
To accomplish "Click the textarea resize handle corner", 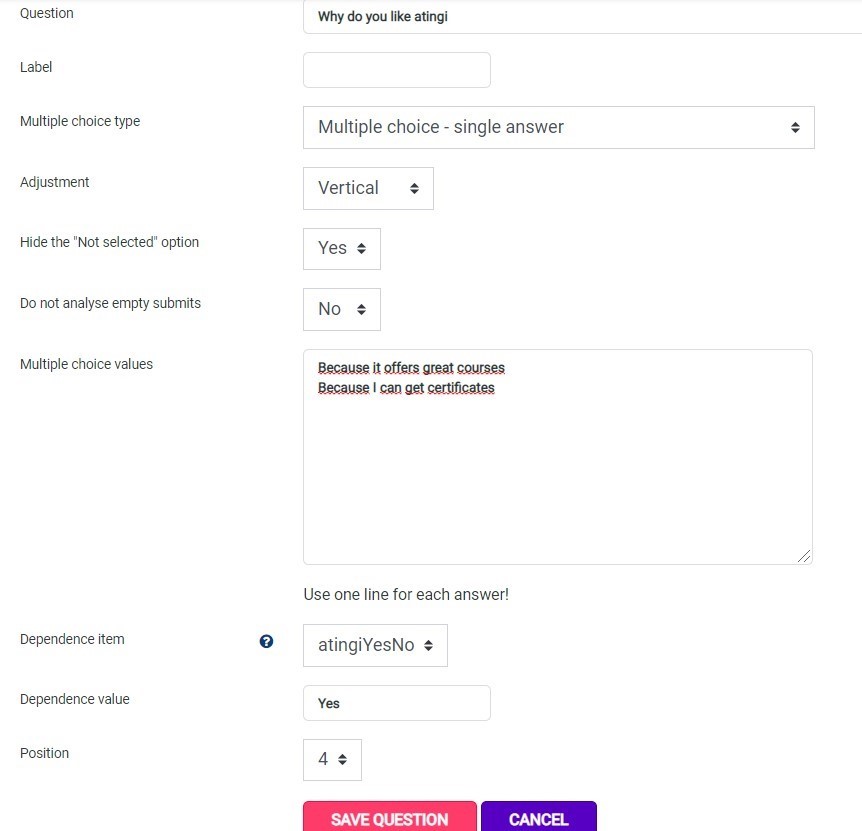I will pyautogui.click(x=804, y=556).
